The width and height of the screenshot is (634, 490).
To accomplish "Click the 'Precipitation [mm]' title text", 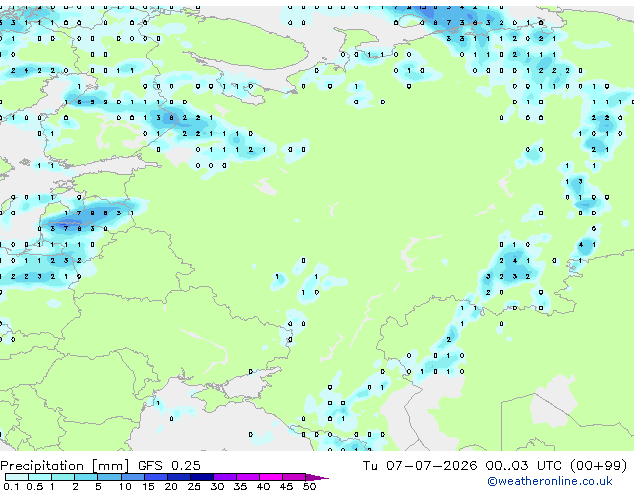I will (x=65, y=466).
